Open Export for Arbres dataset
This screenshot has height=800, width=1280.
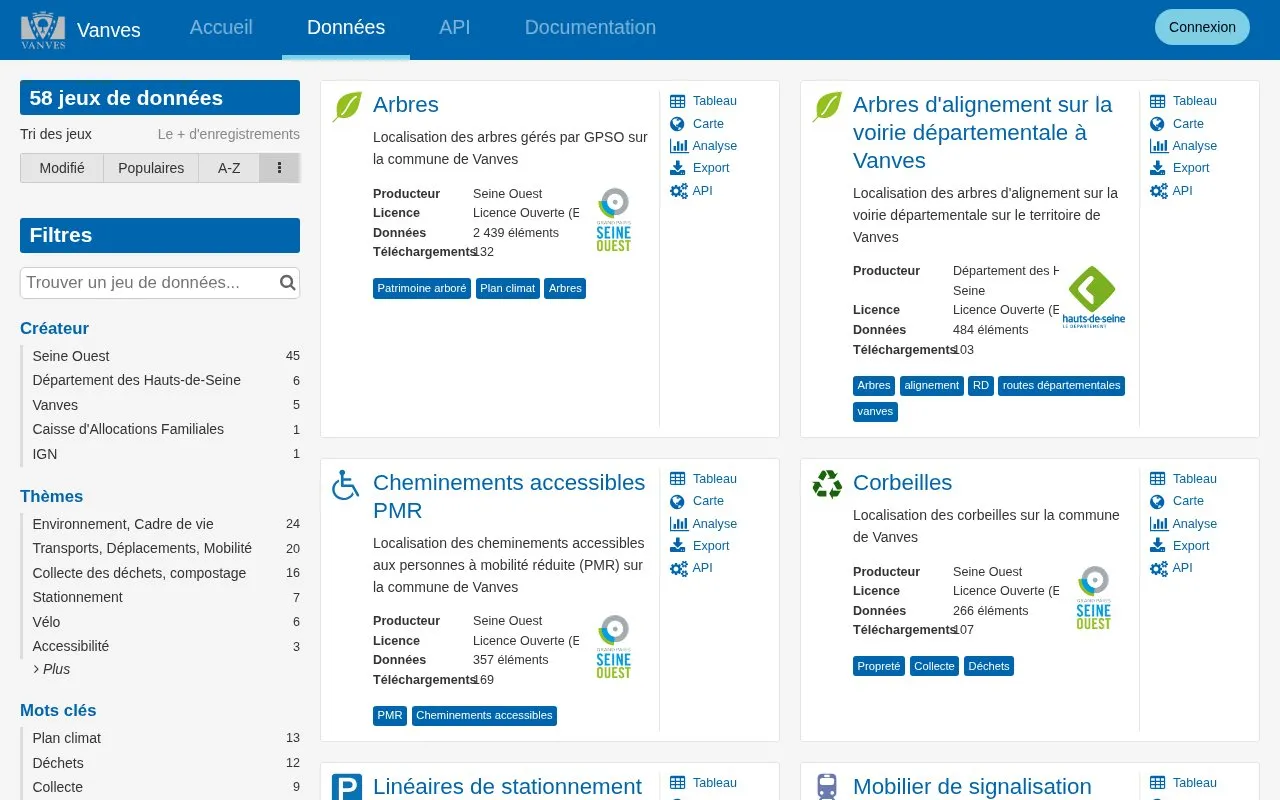click(700, 168)
